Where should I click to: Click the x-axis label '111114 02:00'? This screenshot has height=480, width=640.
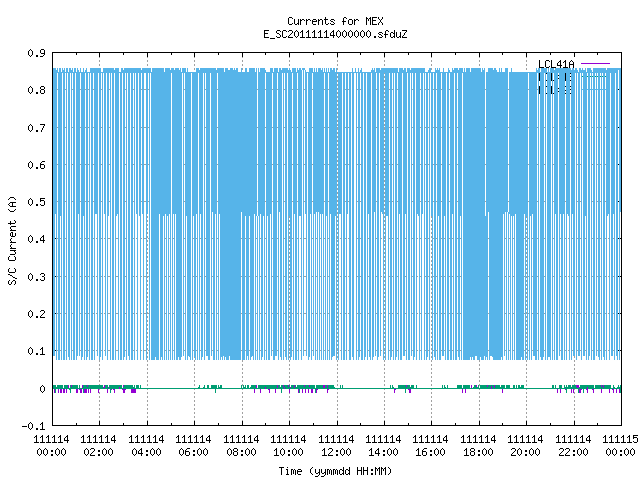coord(98,446)
